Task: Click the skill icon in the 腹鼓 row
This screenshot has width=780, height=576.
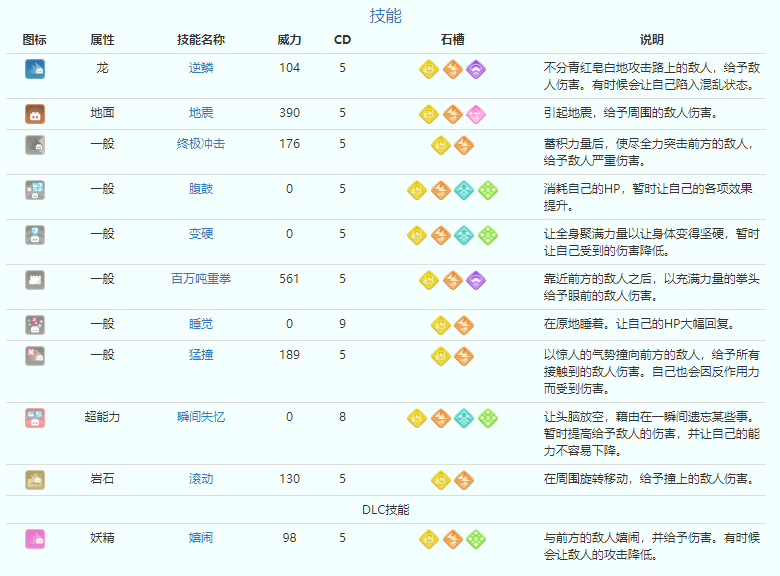Action: click(35, 190)
